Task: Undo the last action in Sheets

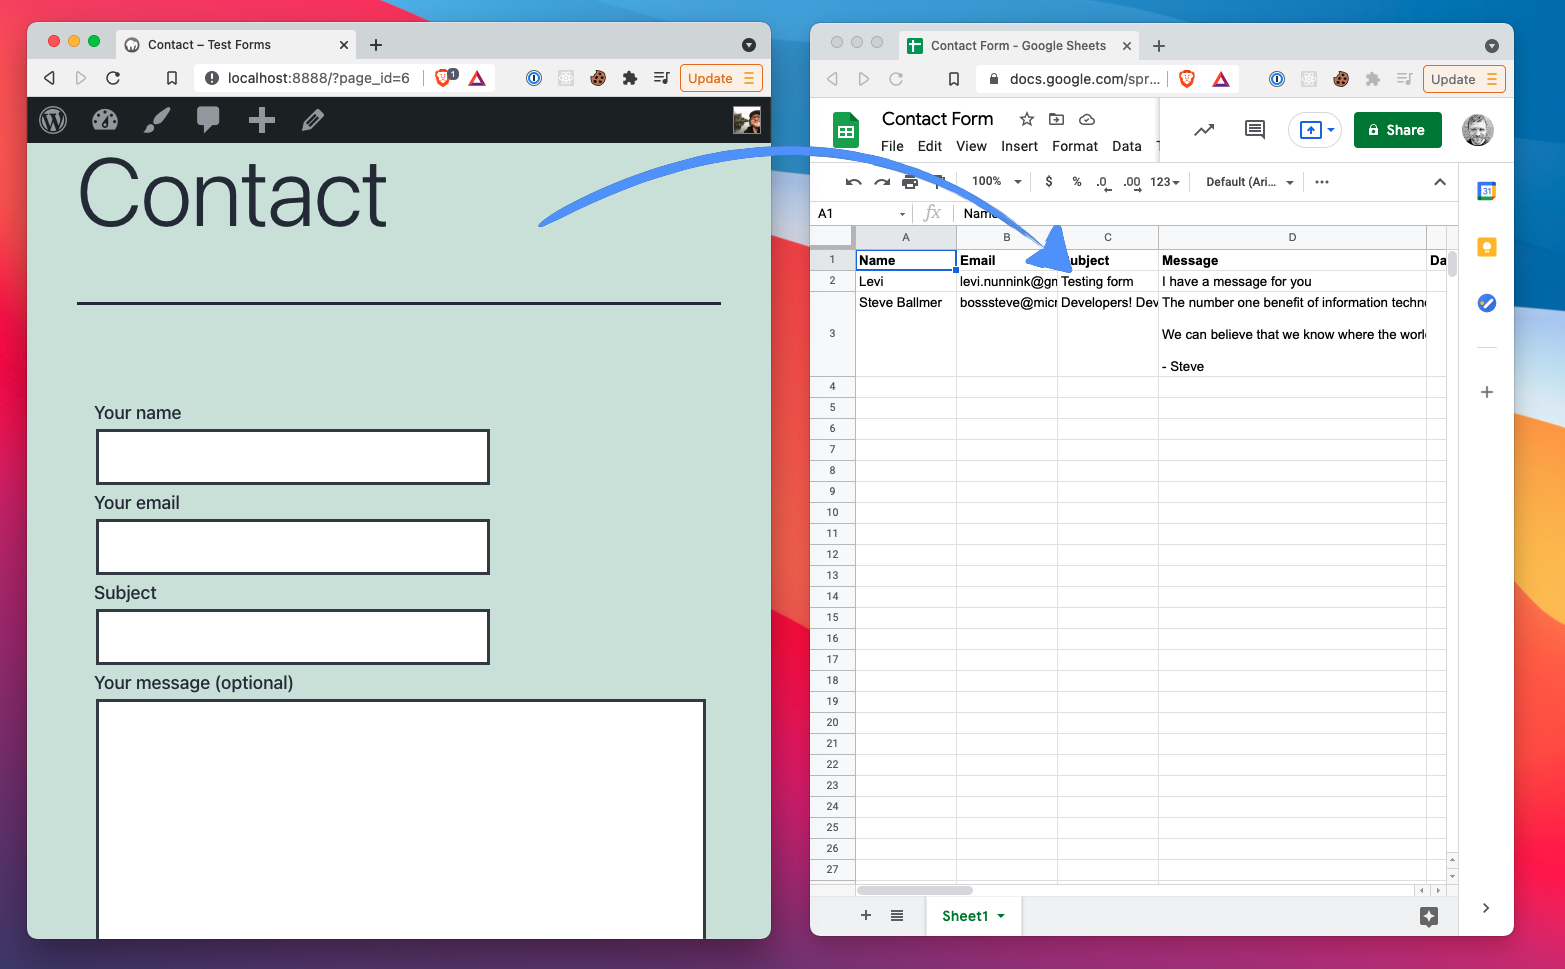Action: point(853,182)
